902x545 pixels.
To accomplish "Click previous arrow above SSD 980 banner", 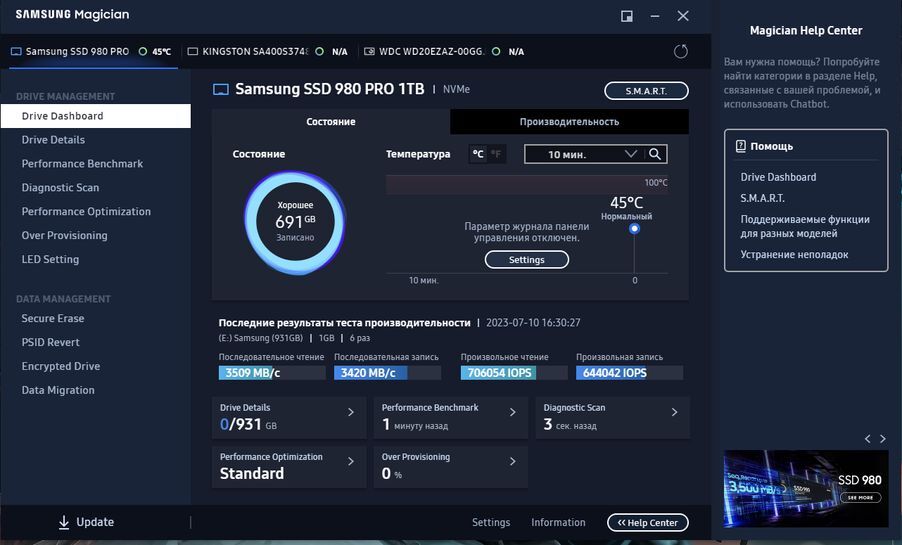I will (x=867, y=439).
